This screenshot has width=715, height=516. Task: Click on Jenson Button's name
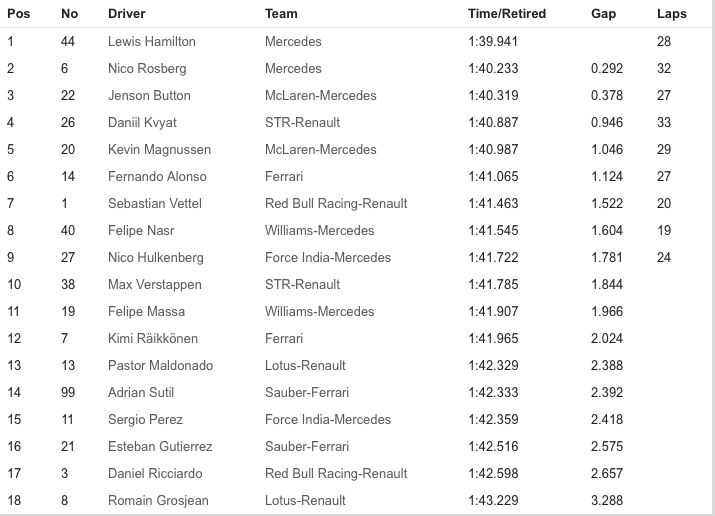(149, 95)
